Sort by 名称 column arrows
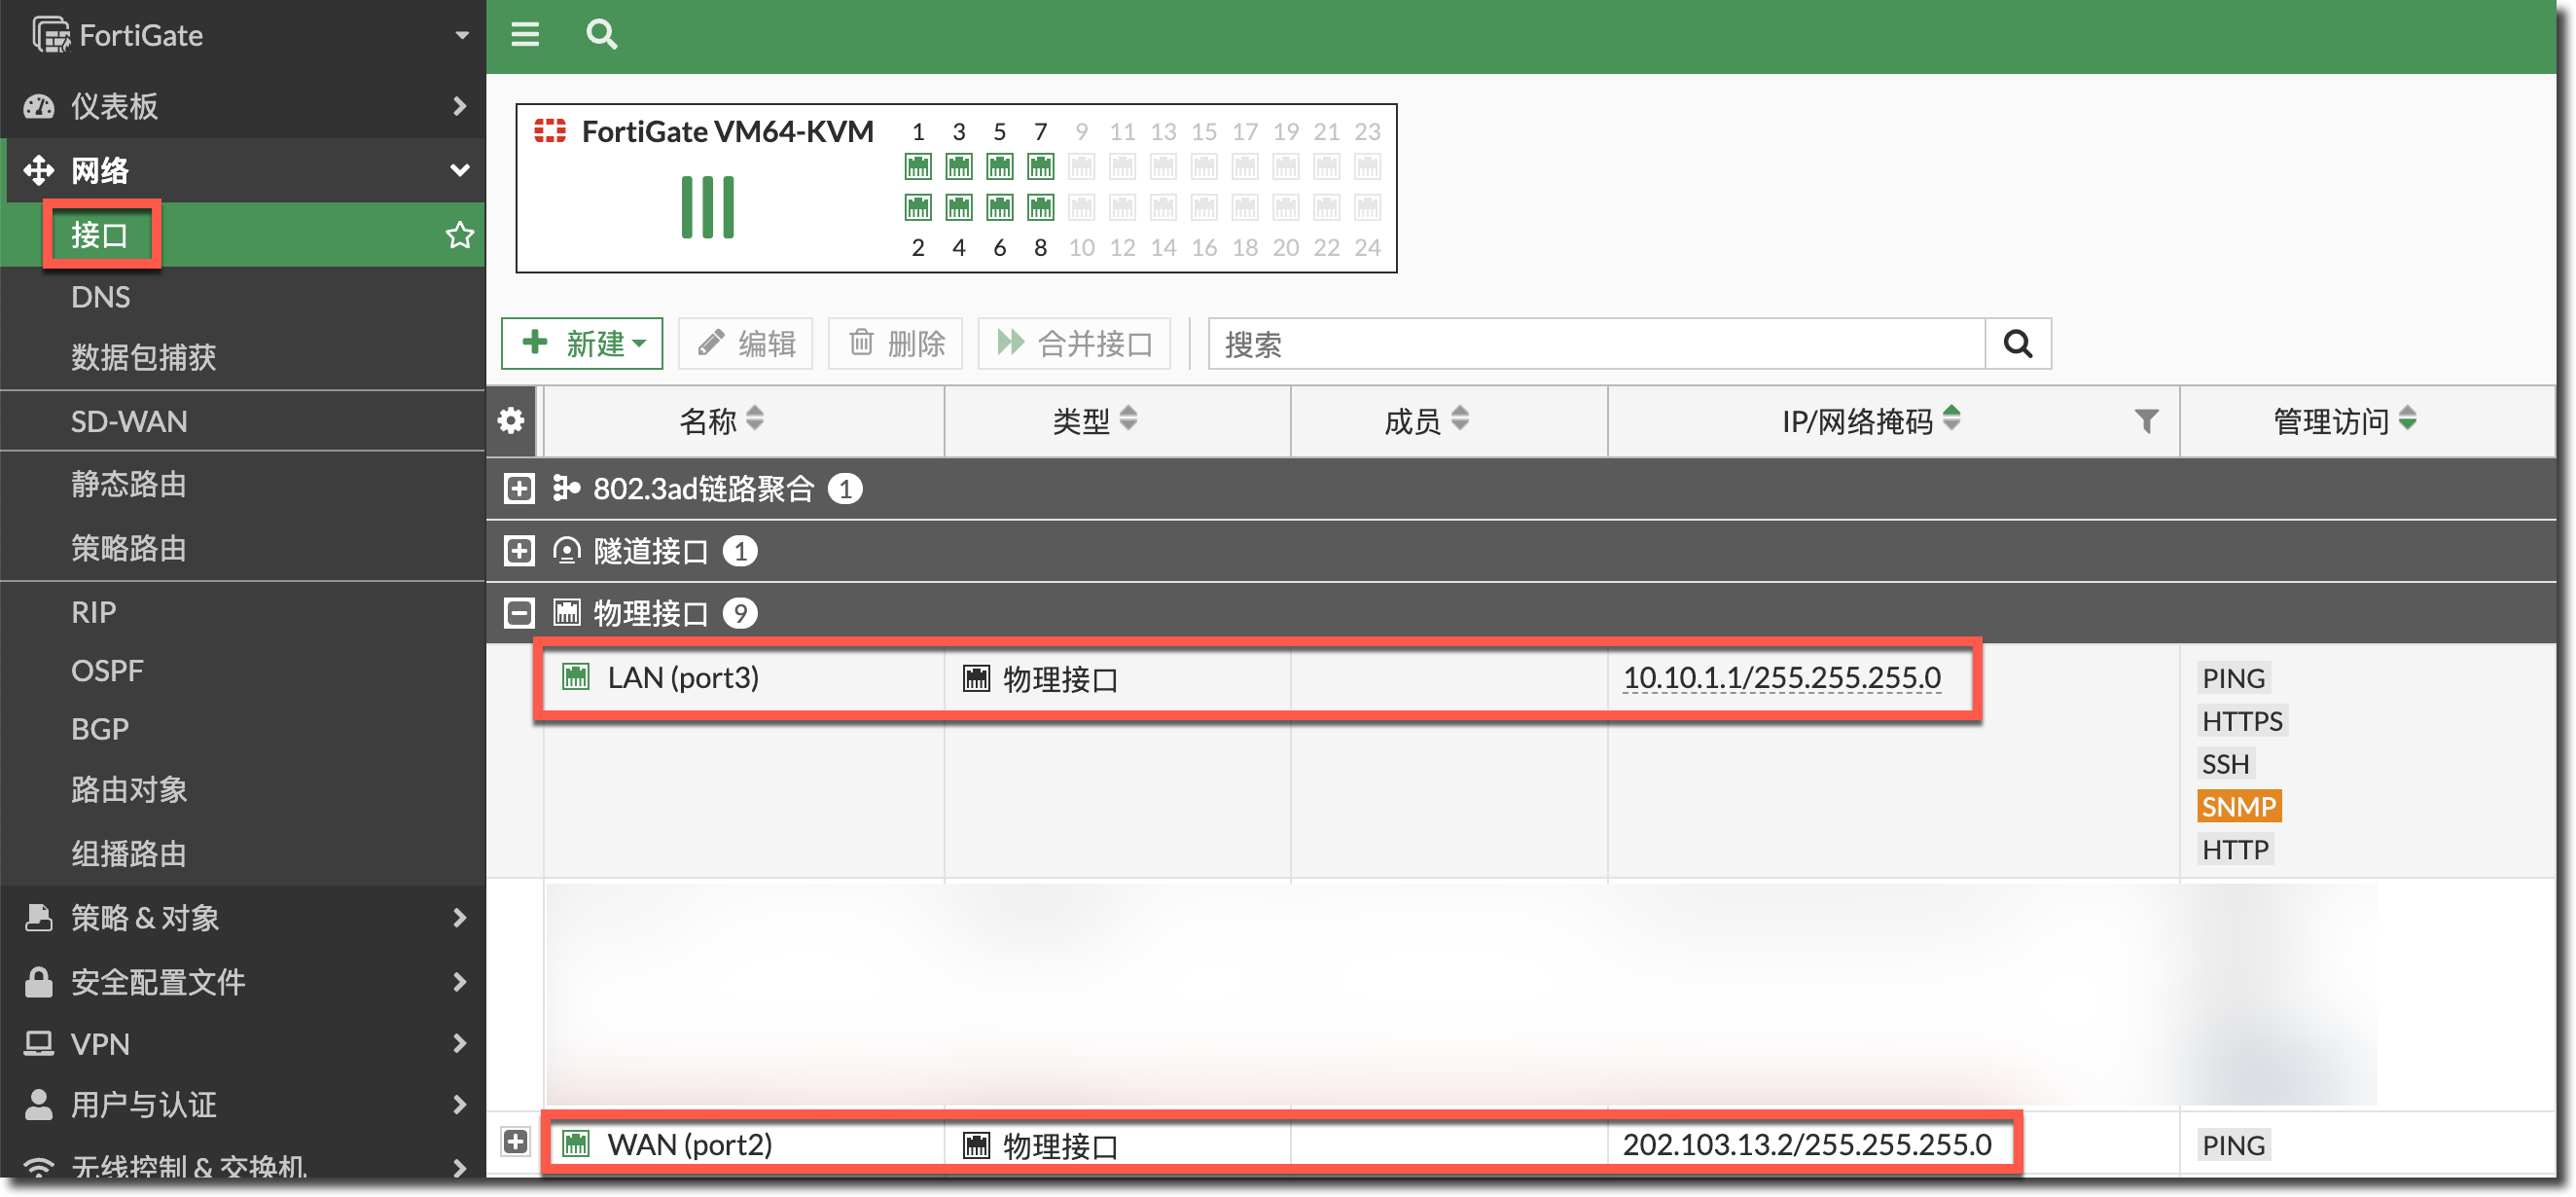This screenshot has height=1197, width=2576. pyautogui.click(x=755, y=419)
